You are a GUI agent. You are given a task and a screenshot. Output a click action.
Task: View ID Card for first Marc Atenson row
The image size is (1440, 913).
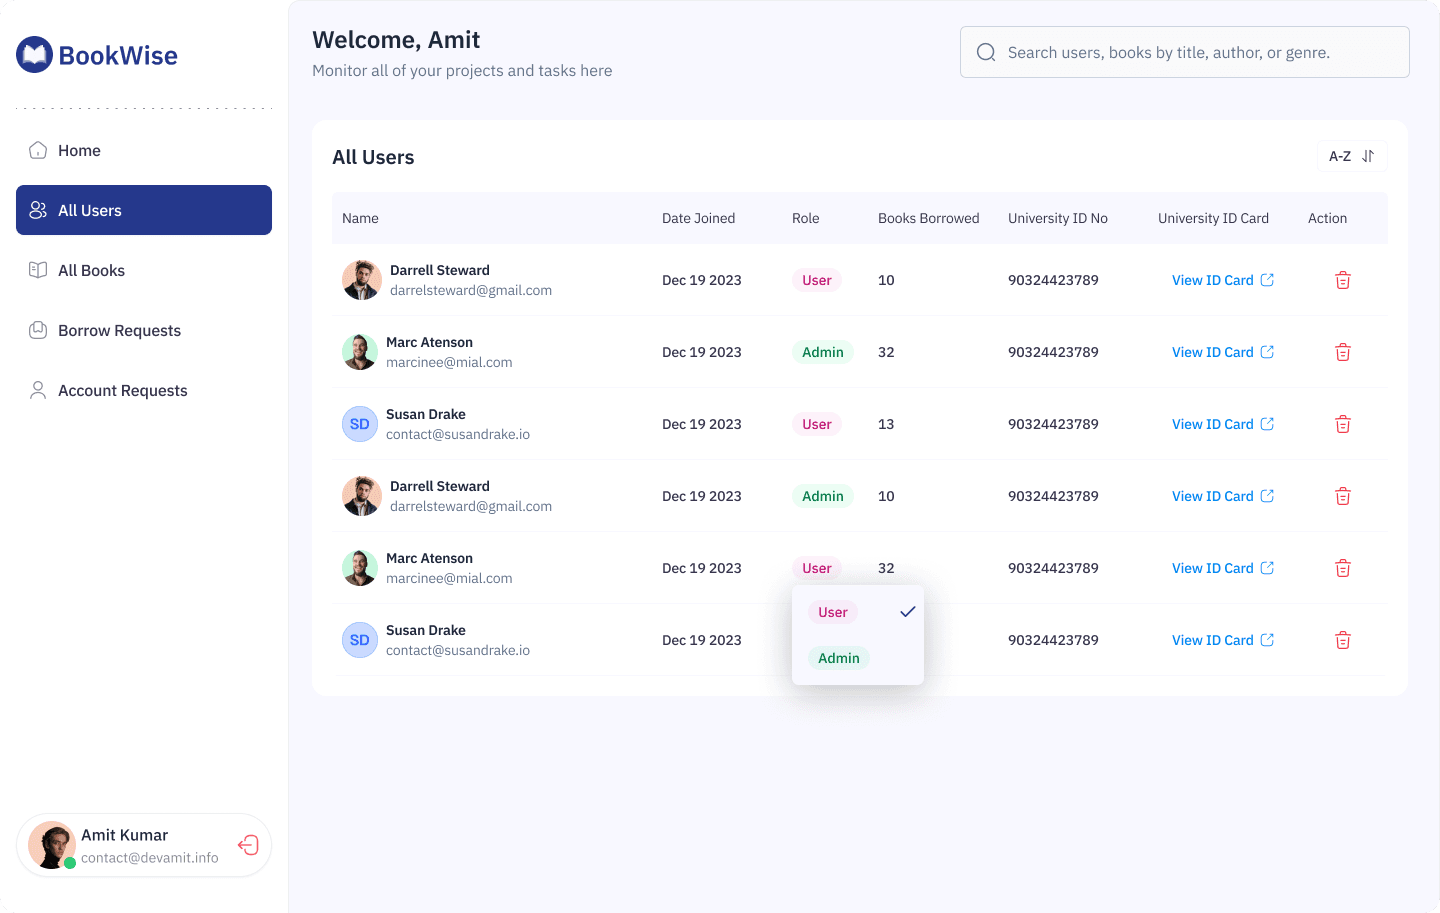coord(1222,352)
